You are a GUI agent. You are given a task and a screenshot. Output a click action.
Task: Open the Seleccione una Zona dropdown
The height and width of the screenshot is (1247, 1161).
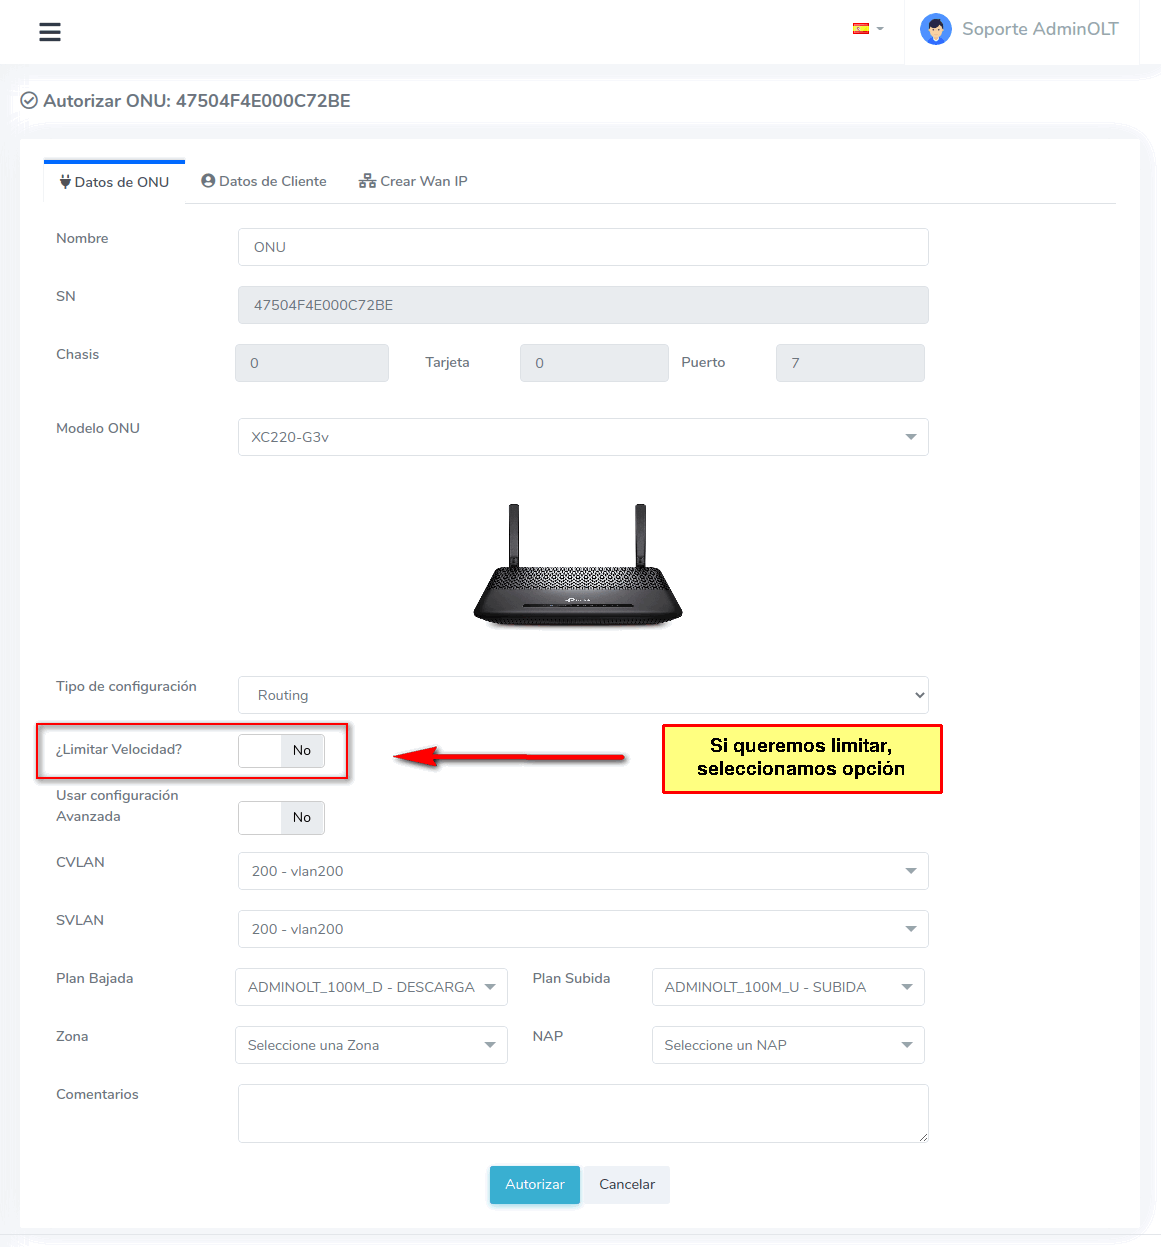pos(371,1045)
